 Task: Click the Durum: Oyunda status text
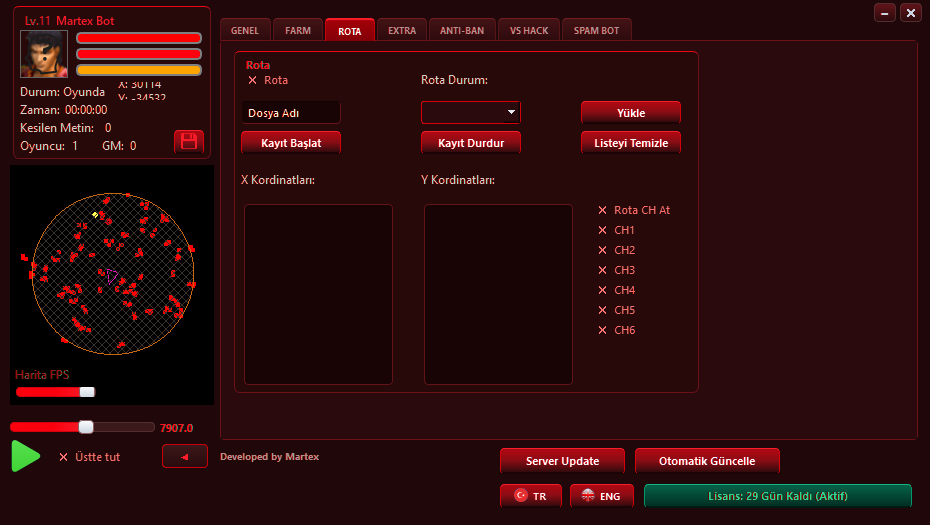point(62,92)
